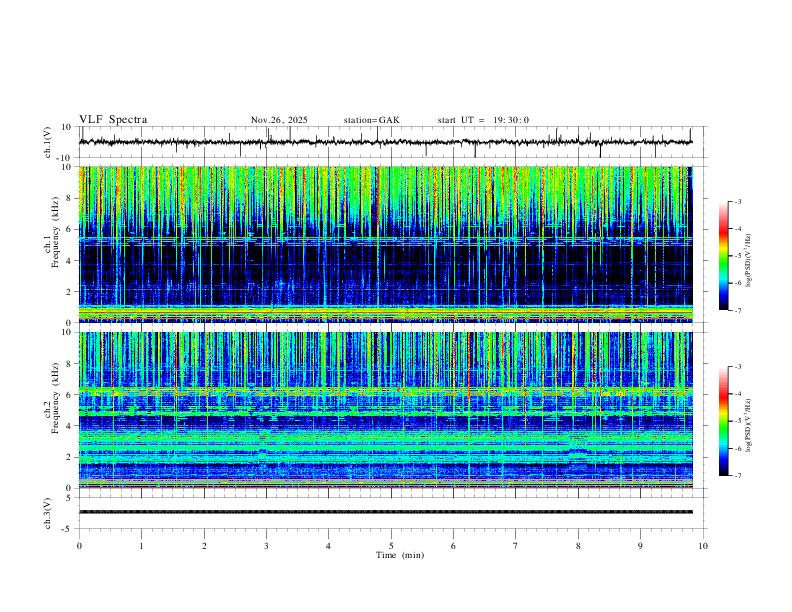Screen dimensions: 792x612
Task: Click the "0" tick on the time axis
Action: point(79,546)
